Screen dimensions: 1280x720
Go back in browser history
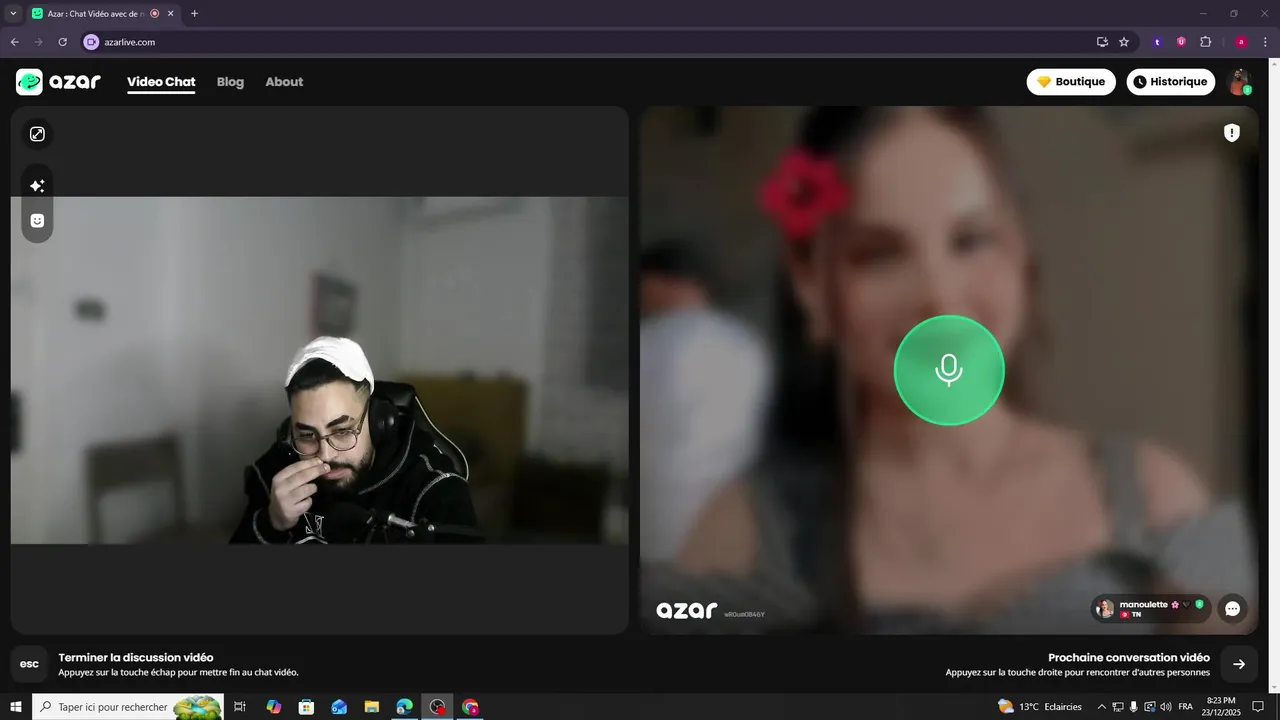click(x=15, y=42)
